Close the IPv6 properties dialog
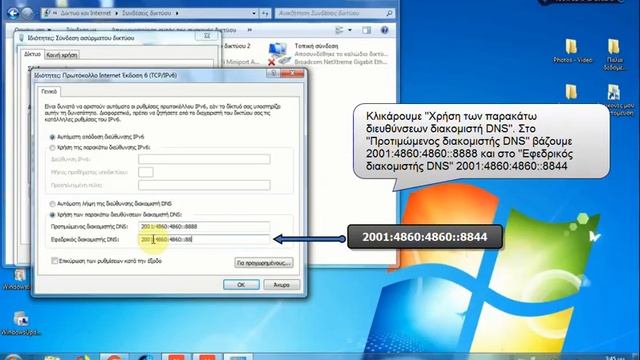640x360 pixels. pyautogui.click(x=292, y=73)
